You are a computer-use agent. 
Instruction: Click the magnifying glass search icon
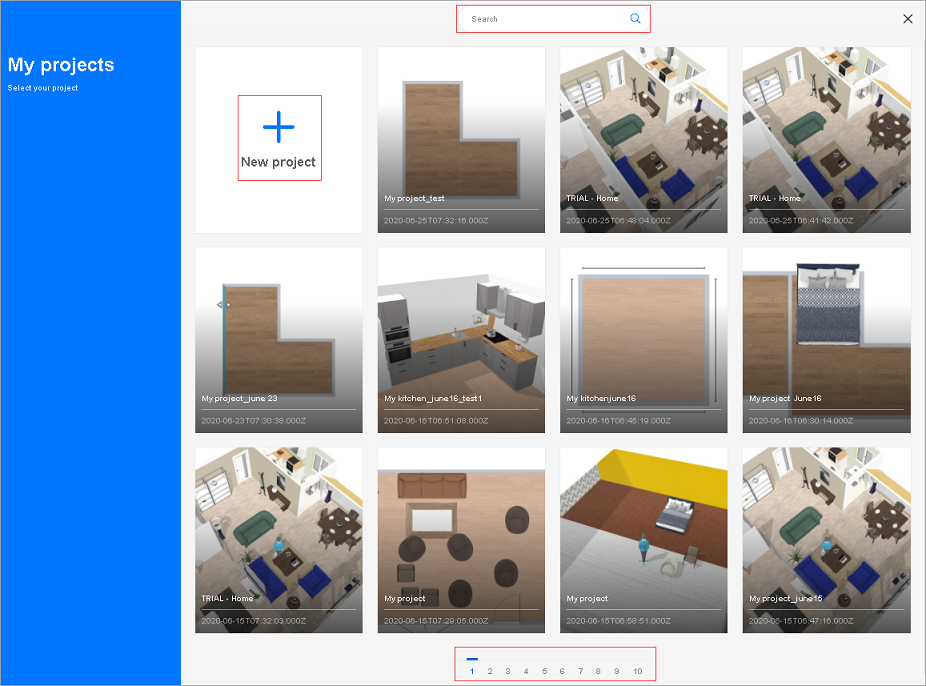tap(635, 19)
